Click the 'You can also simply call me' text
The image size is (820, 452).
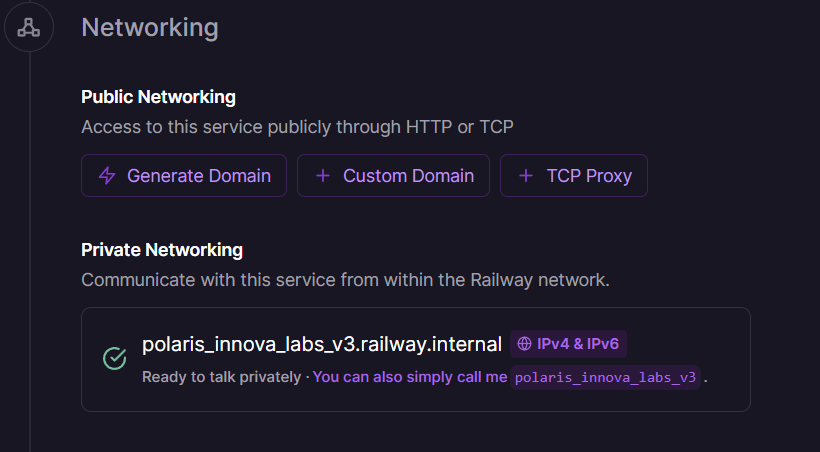coord(410,377)
